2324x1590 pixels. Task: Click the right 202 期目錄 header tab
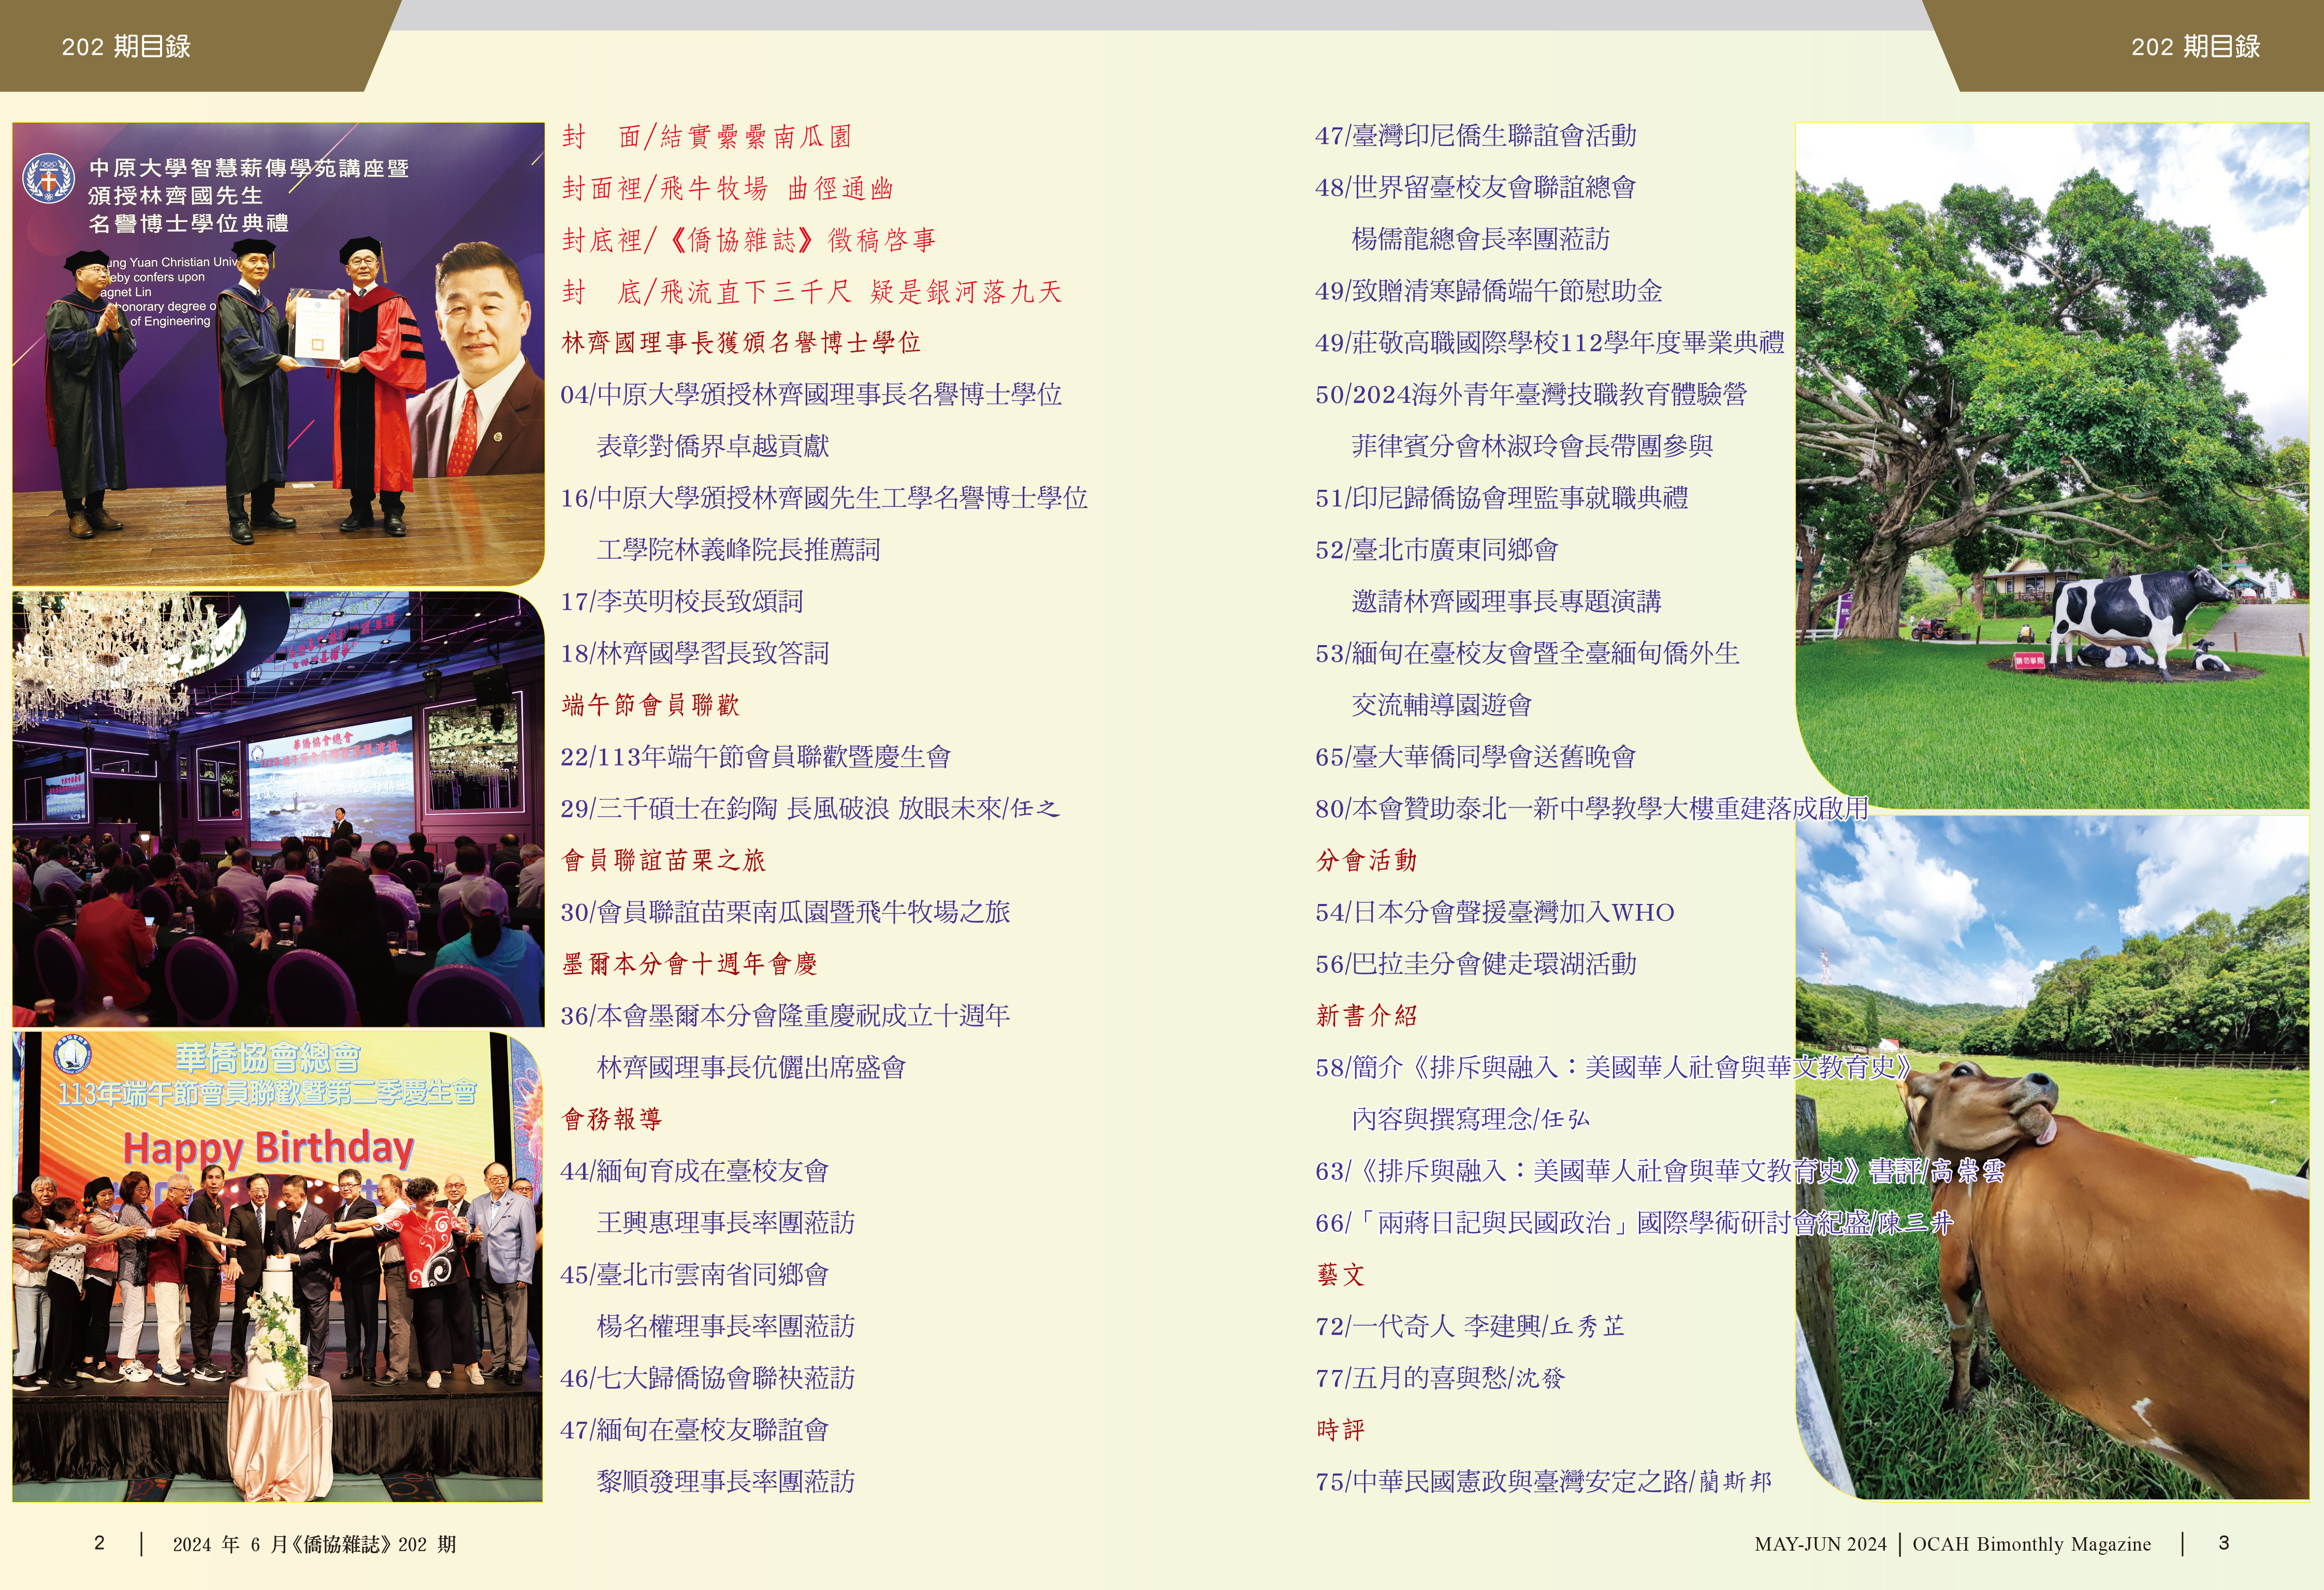pos(2195,46)
